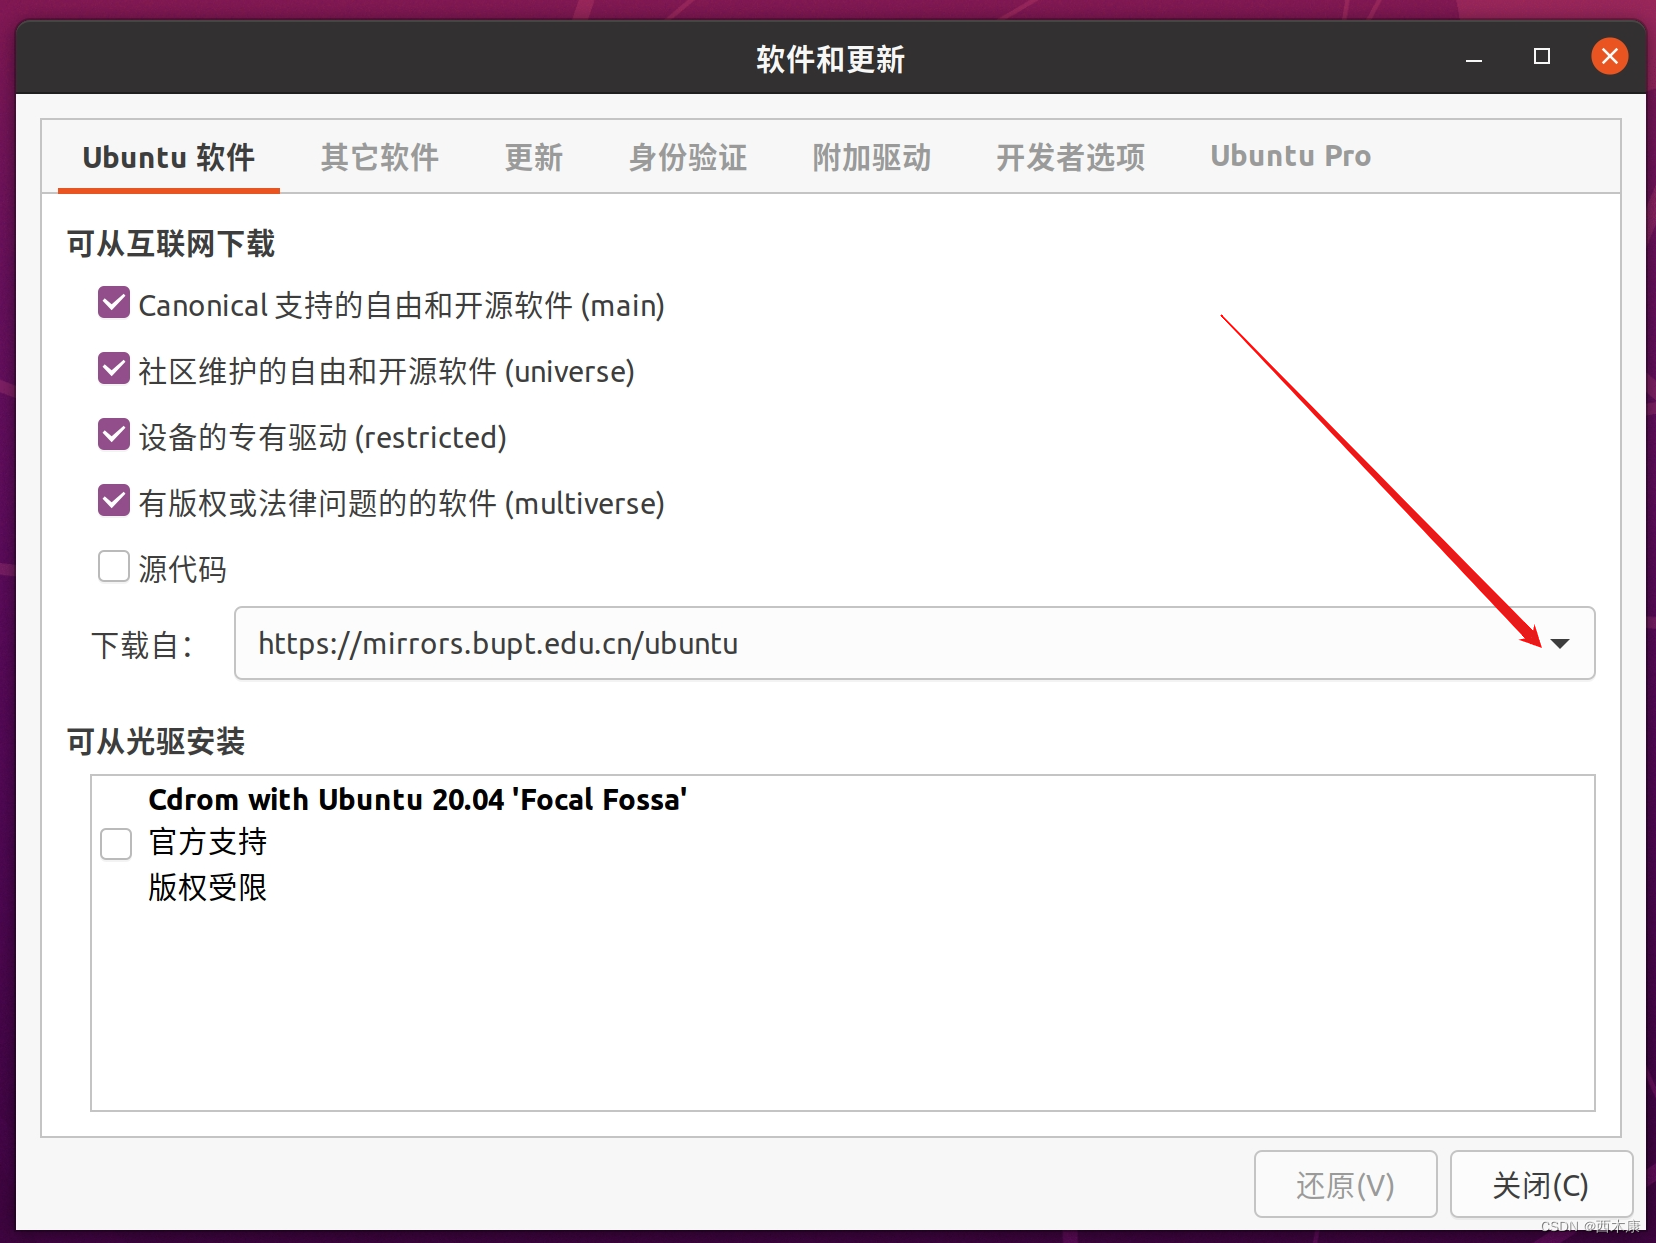Uncheck Canonical main software checkbox
1656x1243 pixels.
click(114, 303)
